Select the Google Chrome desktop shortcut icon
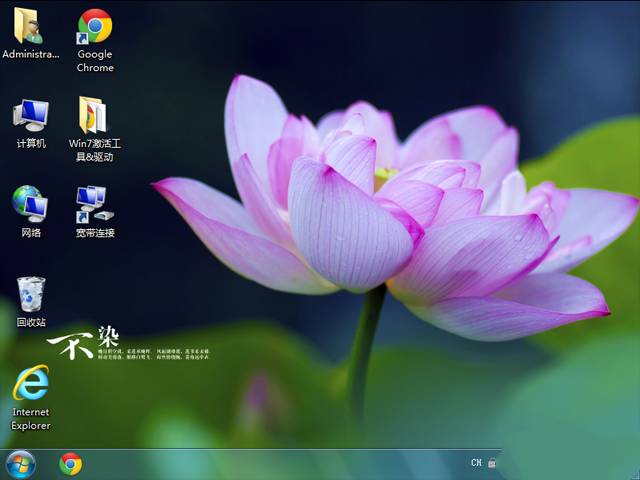Screen dimensions: 640x480 pos(95,25)
